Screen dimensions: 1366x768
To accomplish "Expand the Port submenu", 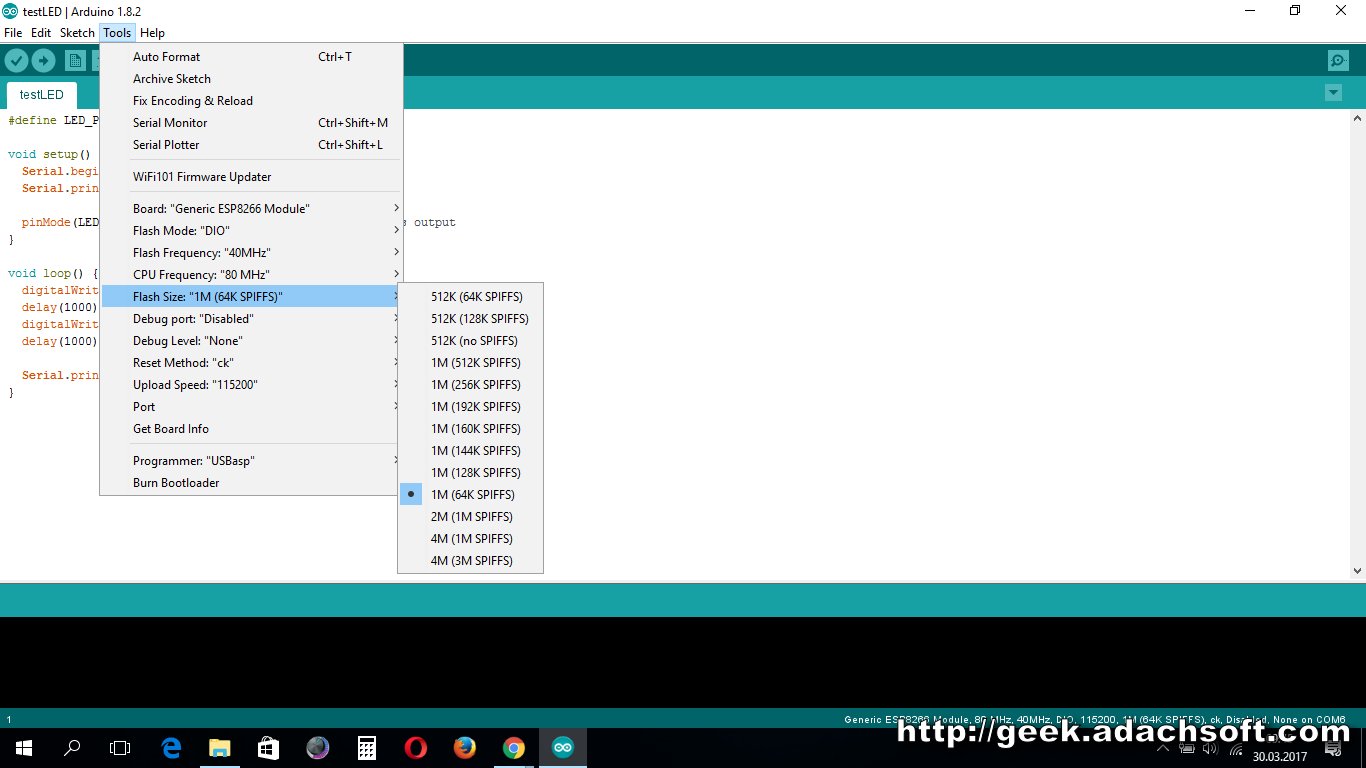I will pos(251,407).
